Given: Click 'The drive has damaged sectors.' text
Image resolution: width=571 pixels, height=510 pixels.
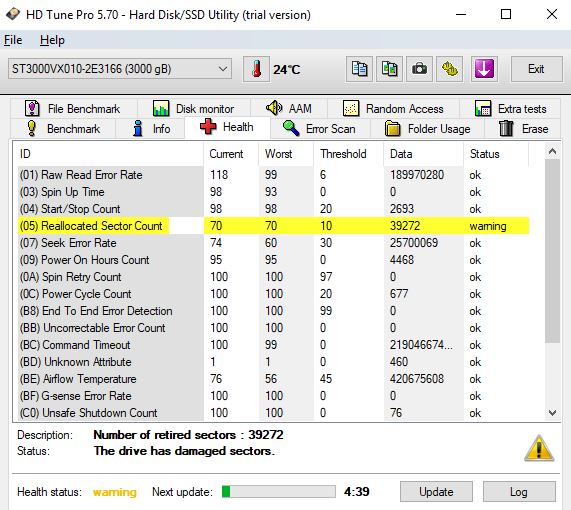Looking at the screenshot, I should (x=184, y=451).
